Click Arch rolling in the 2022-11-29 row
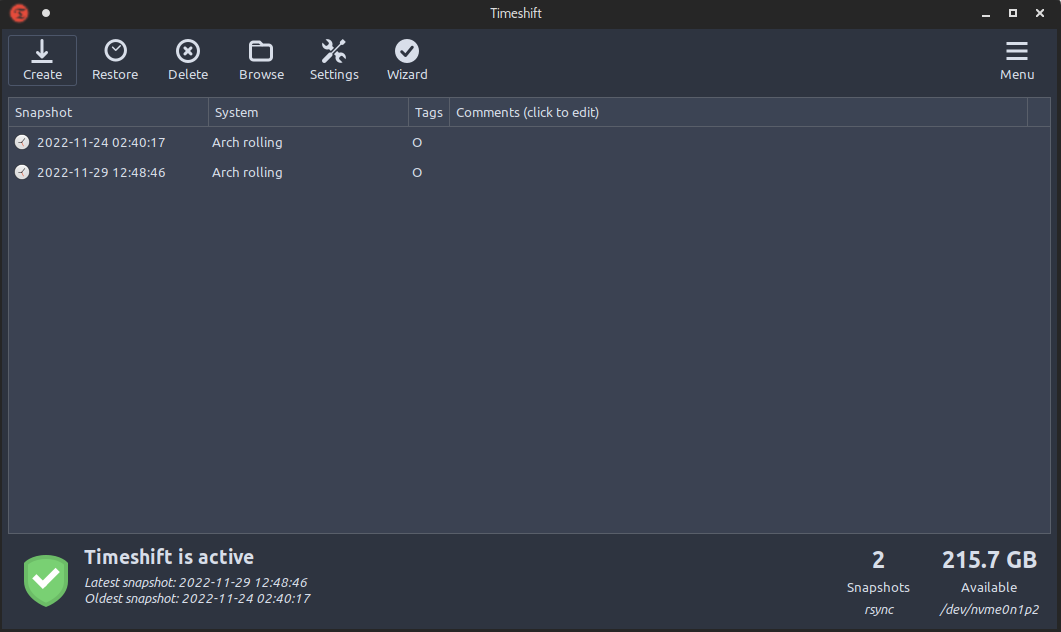 [x=247, y=173]
